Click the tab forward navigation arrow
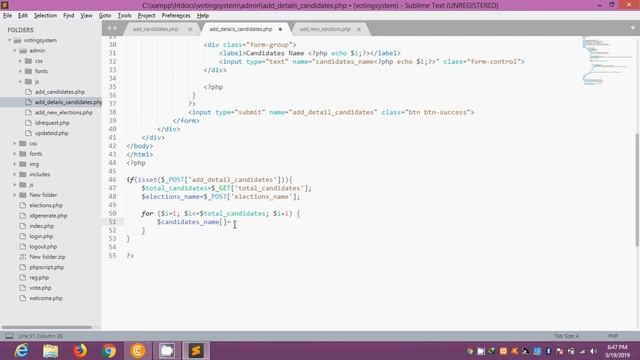 pyautogui.click(x=115, y=28)
